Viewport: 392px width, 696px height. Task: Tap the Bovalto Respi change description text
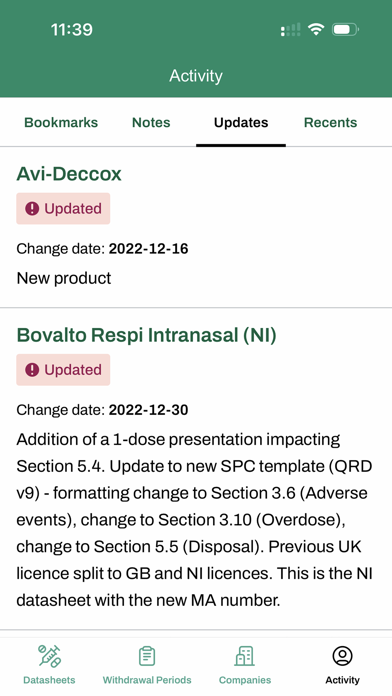pos(194,520)
